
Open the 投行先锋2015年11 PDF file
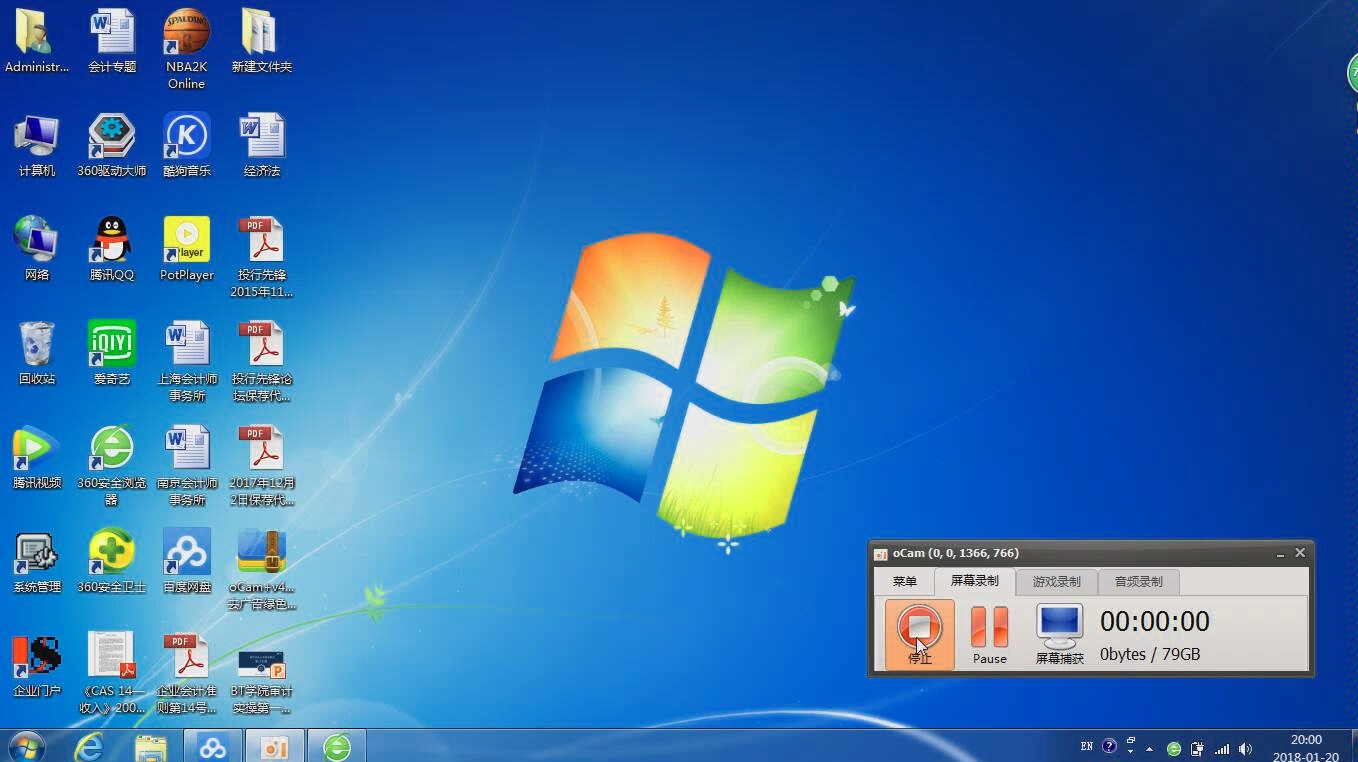(x=261, y=257)
